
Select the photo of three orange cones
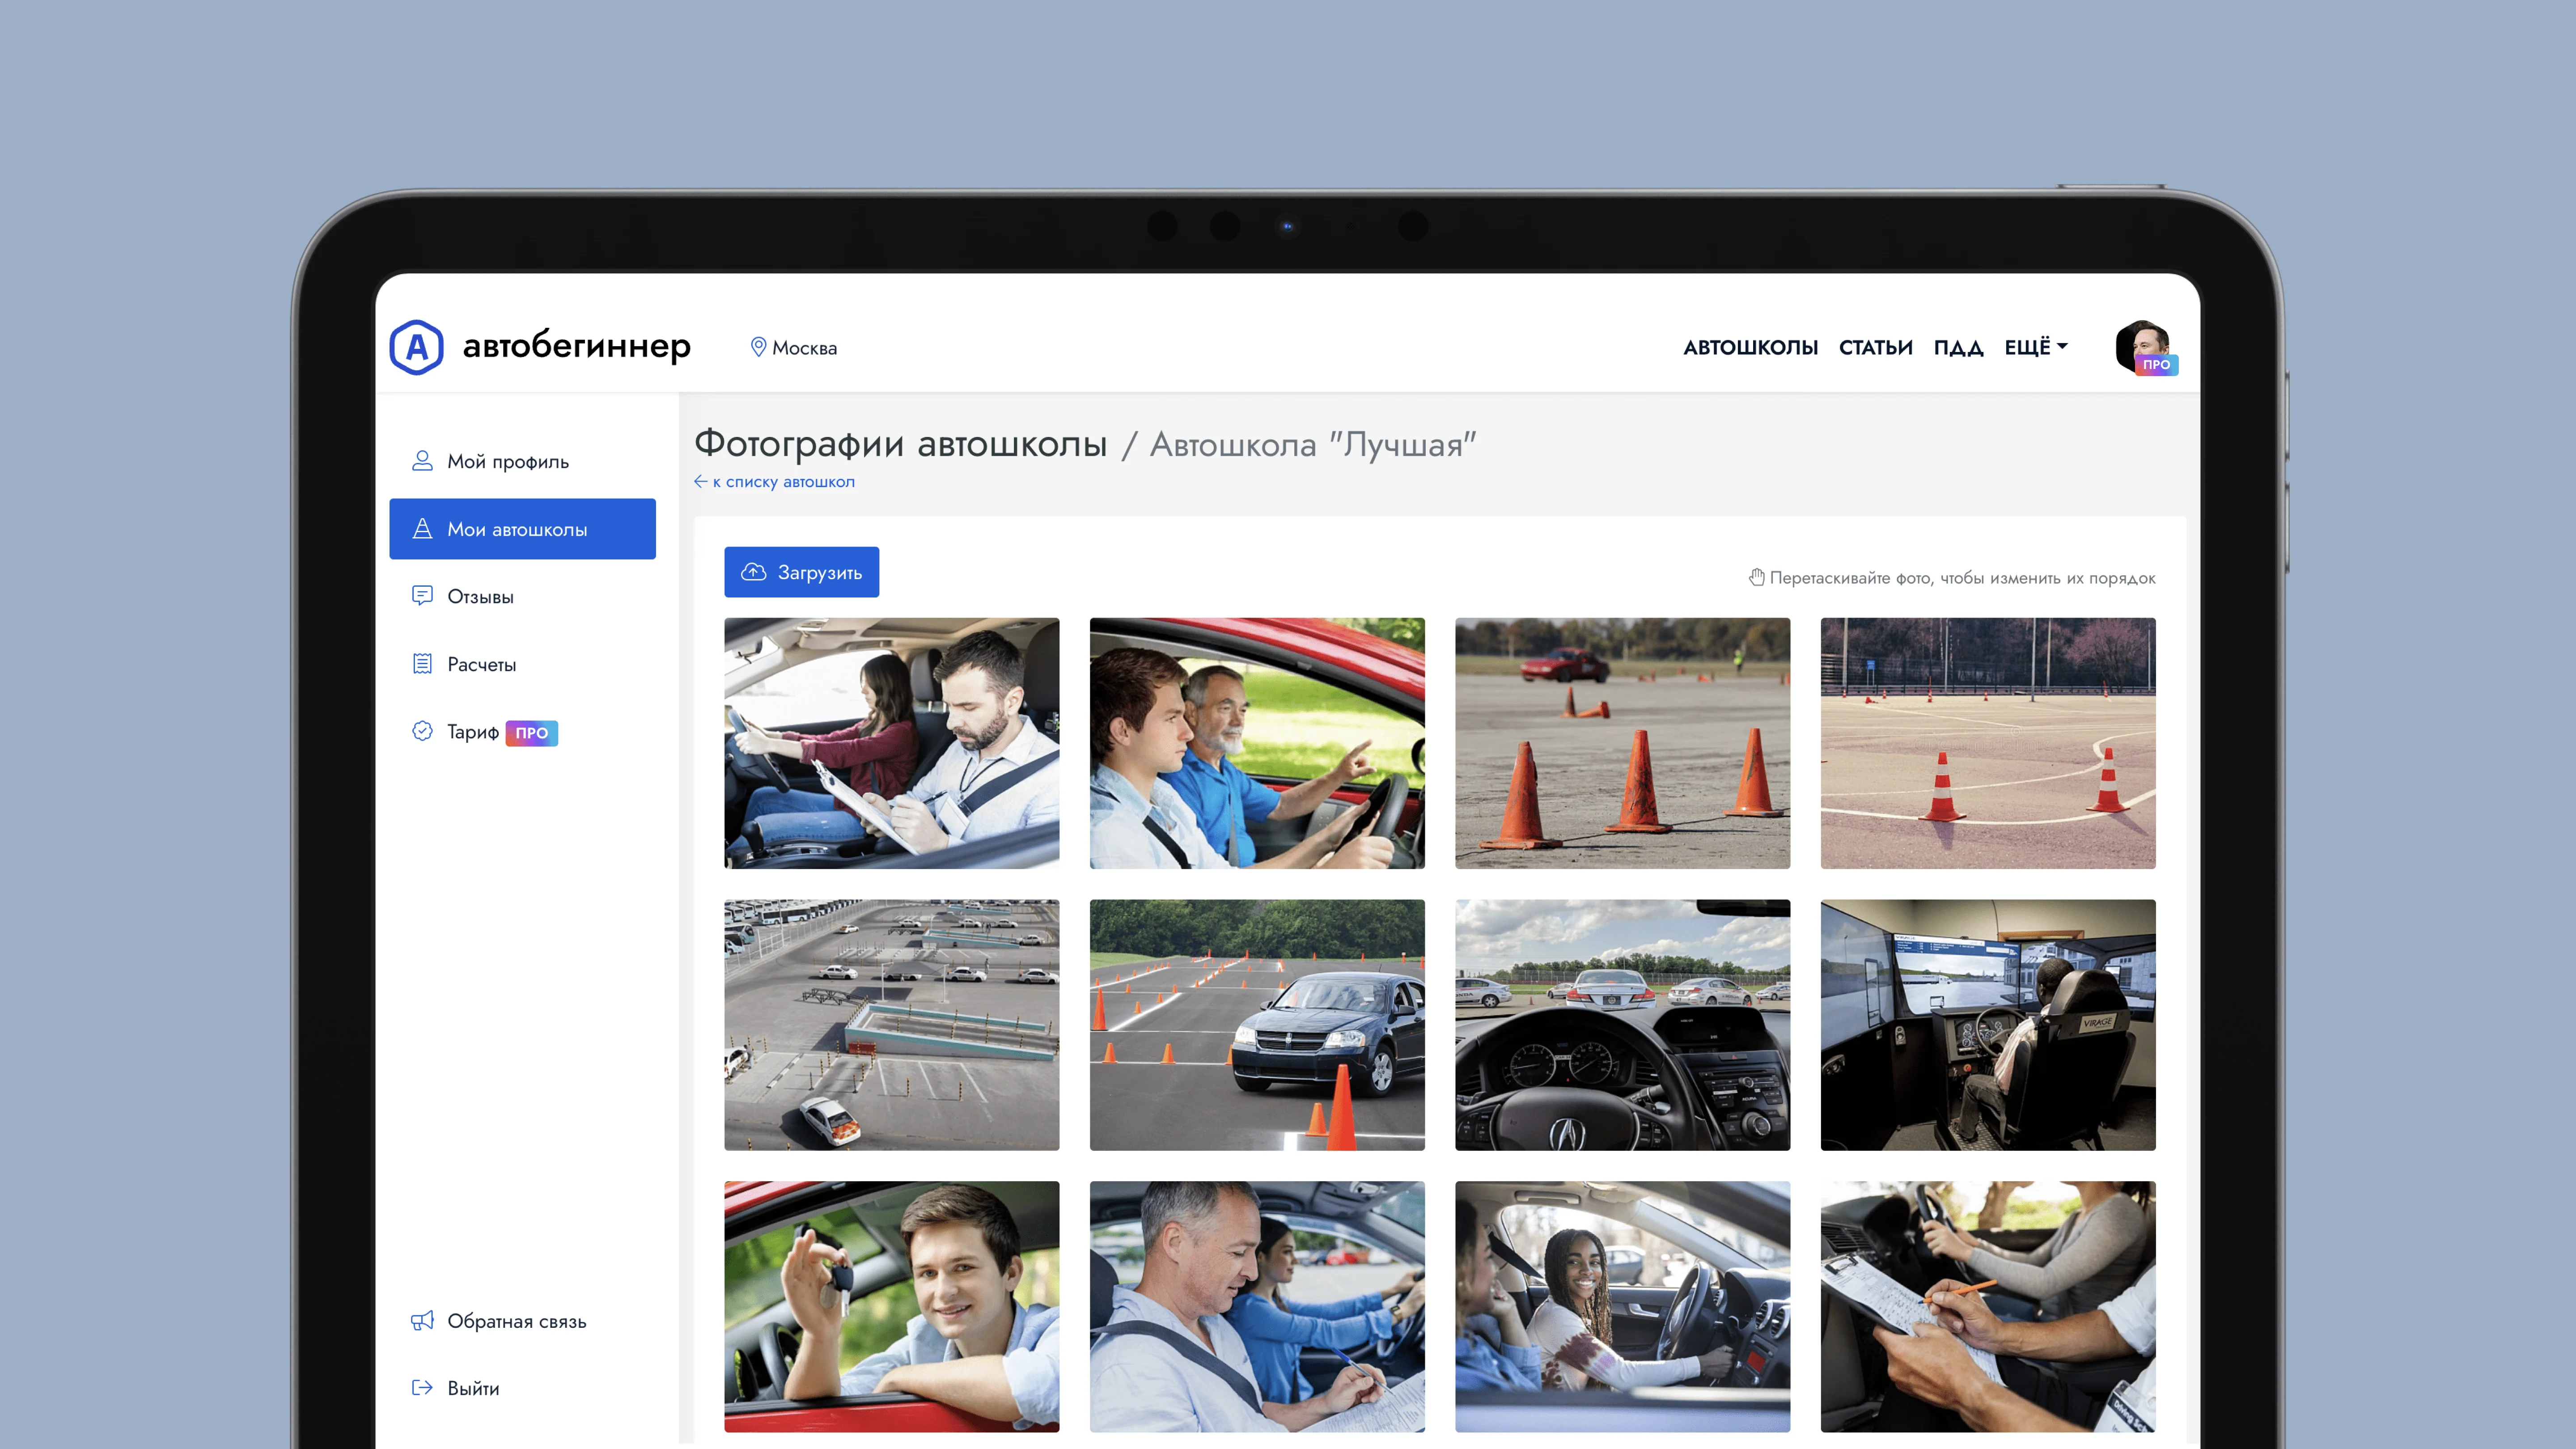[x=1622, y=743]
